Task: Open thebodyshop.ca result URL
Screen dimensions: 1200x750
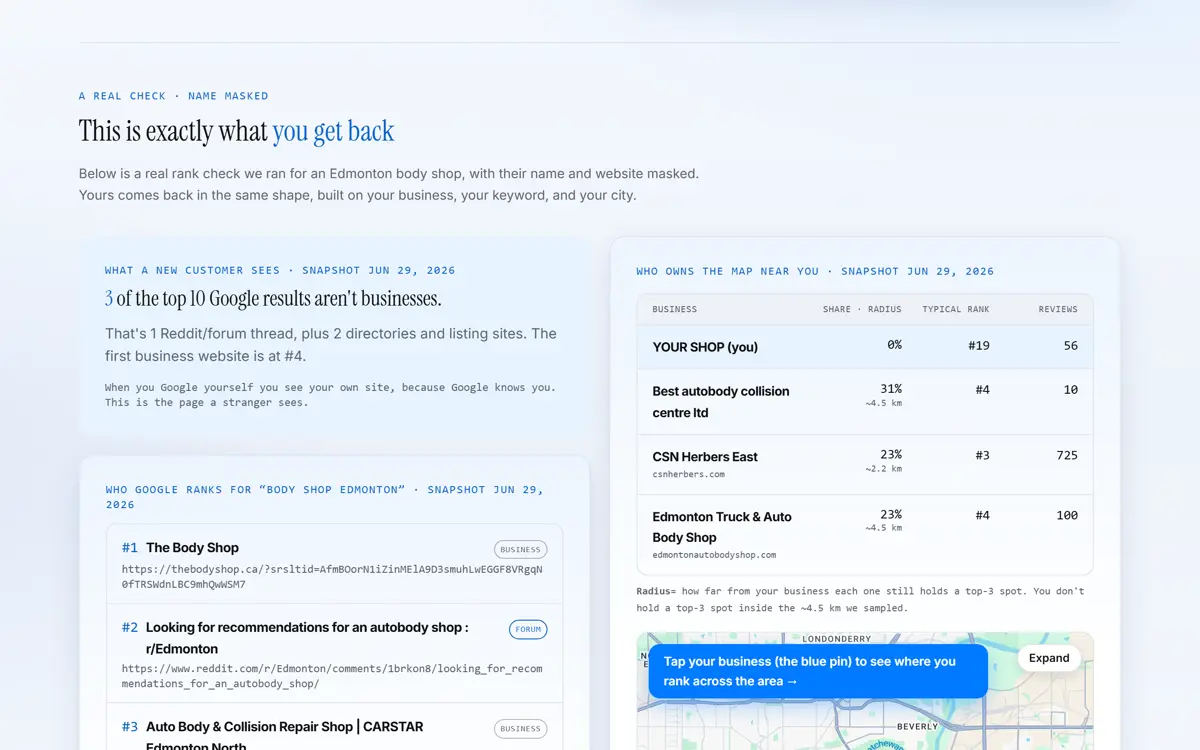Action: [333, 577]
